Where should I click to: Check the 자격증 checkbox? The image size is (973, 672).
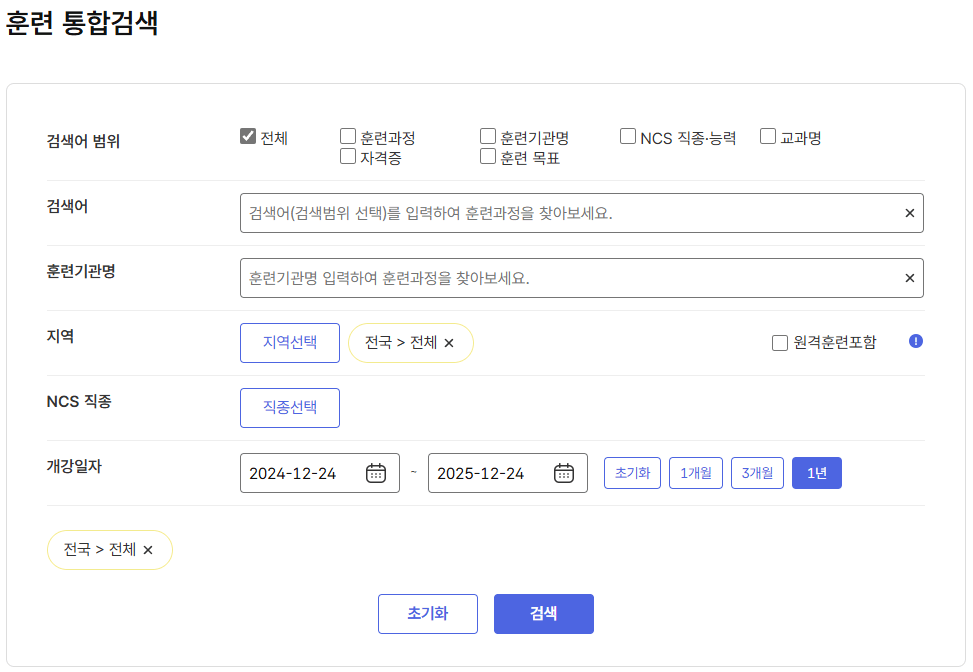[347, 156]
